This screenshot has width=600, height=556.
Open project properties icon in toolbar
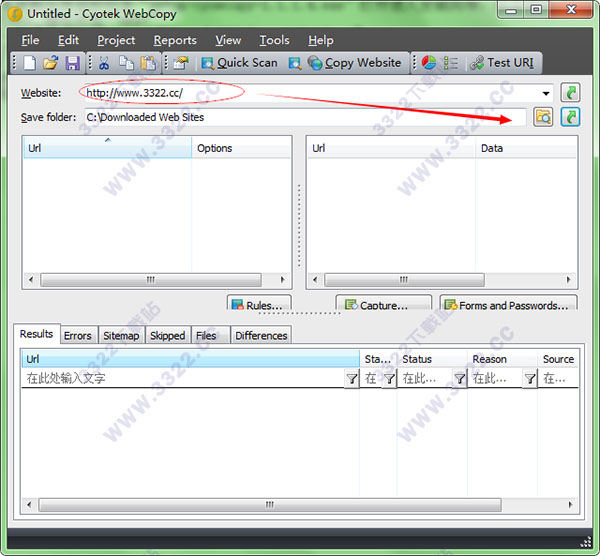181,63
